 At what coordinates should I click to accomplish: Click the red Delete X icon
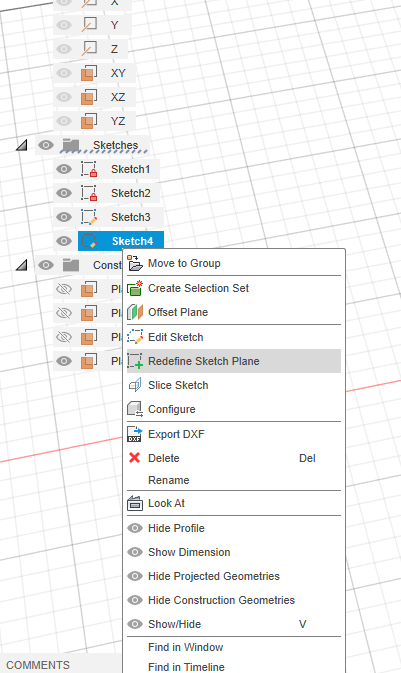(x=134, y=458)
